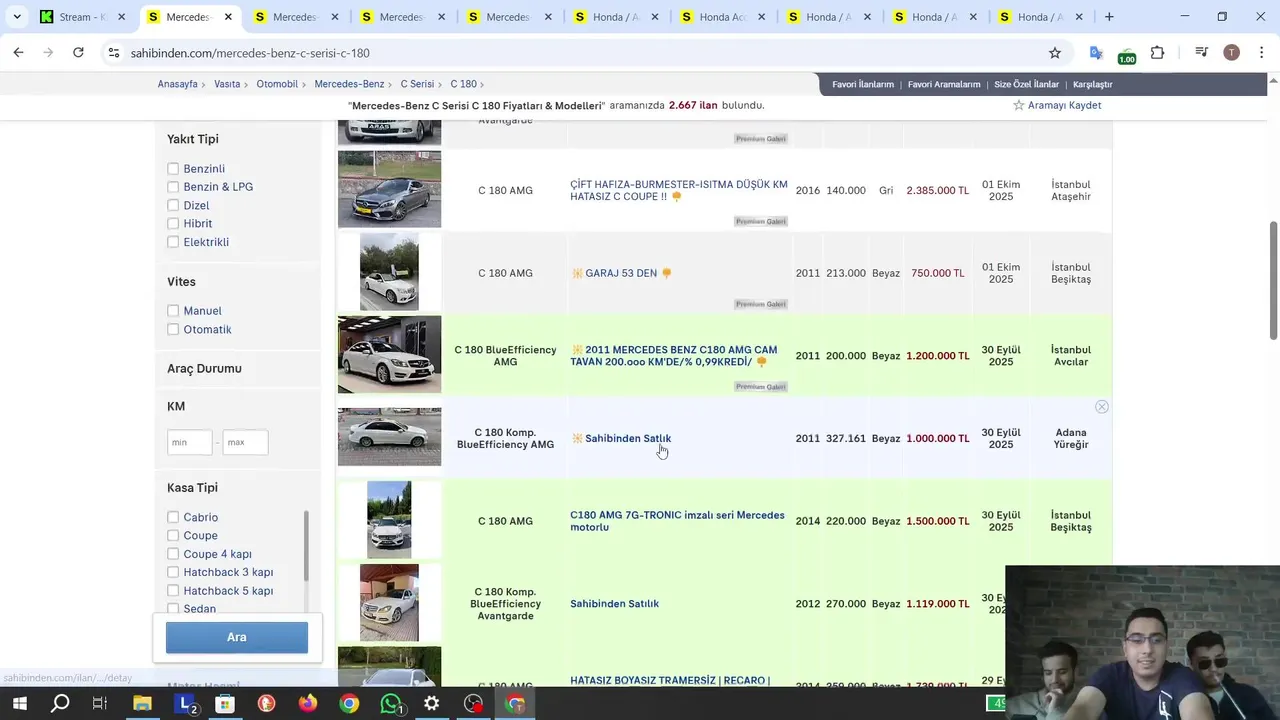
Task: Open Windows Settings gear on taskbar
Action: coord(432,704)
